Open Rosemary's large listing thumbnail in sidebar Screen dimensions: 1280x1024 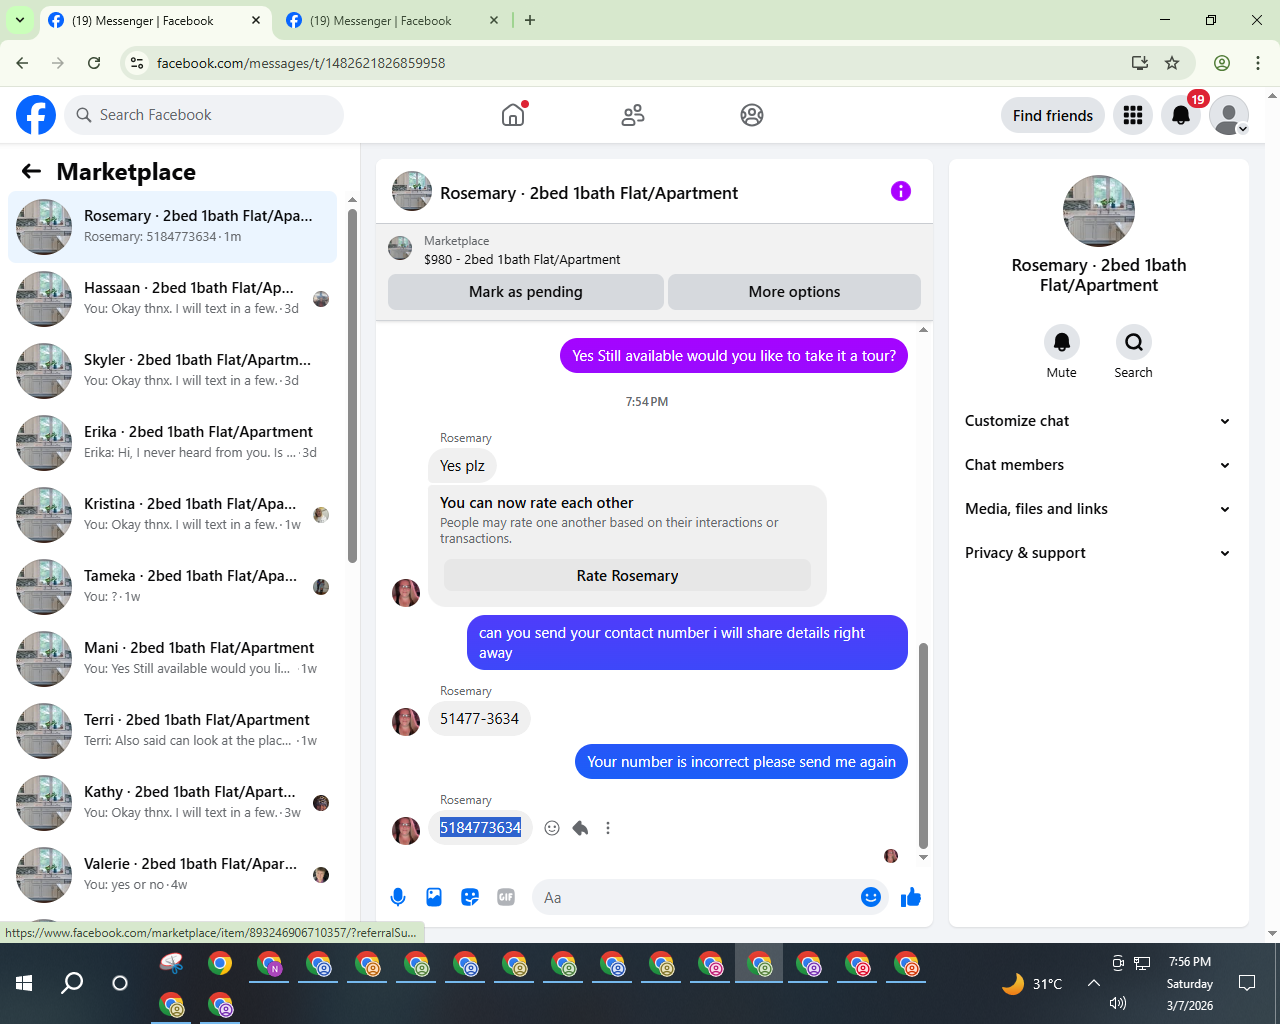pyautogui.click(x=1099, y=211)
